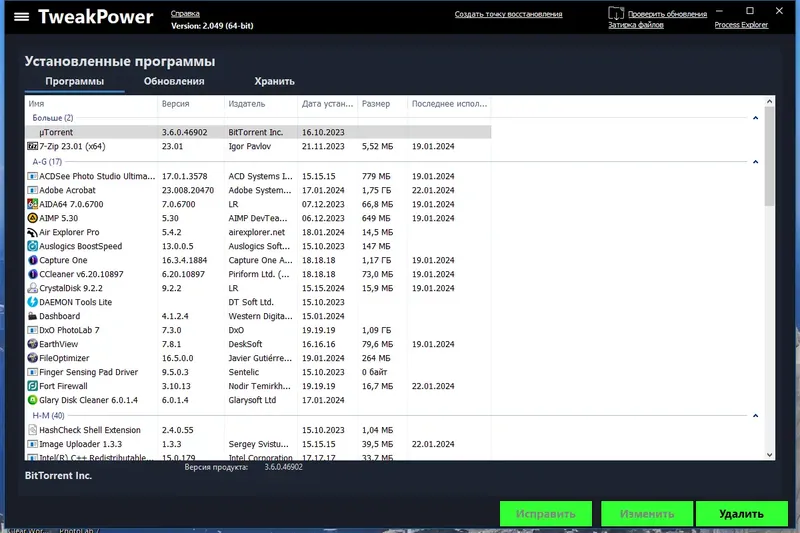Click the Capture One icon
800x533 pixels.
pos(32,260)
